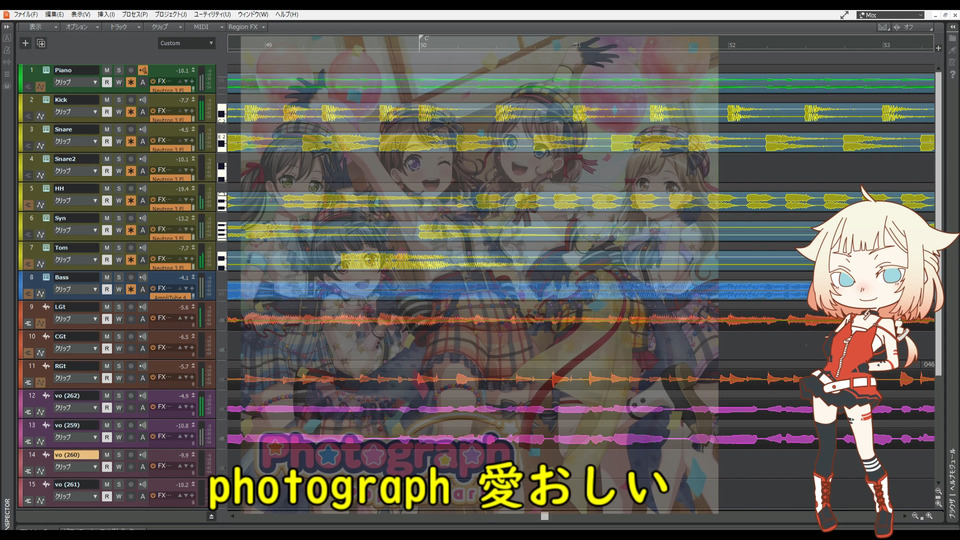Solo the LGt track

pos(119,307)
